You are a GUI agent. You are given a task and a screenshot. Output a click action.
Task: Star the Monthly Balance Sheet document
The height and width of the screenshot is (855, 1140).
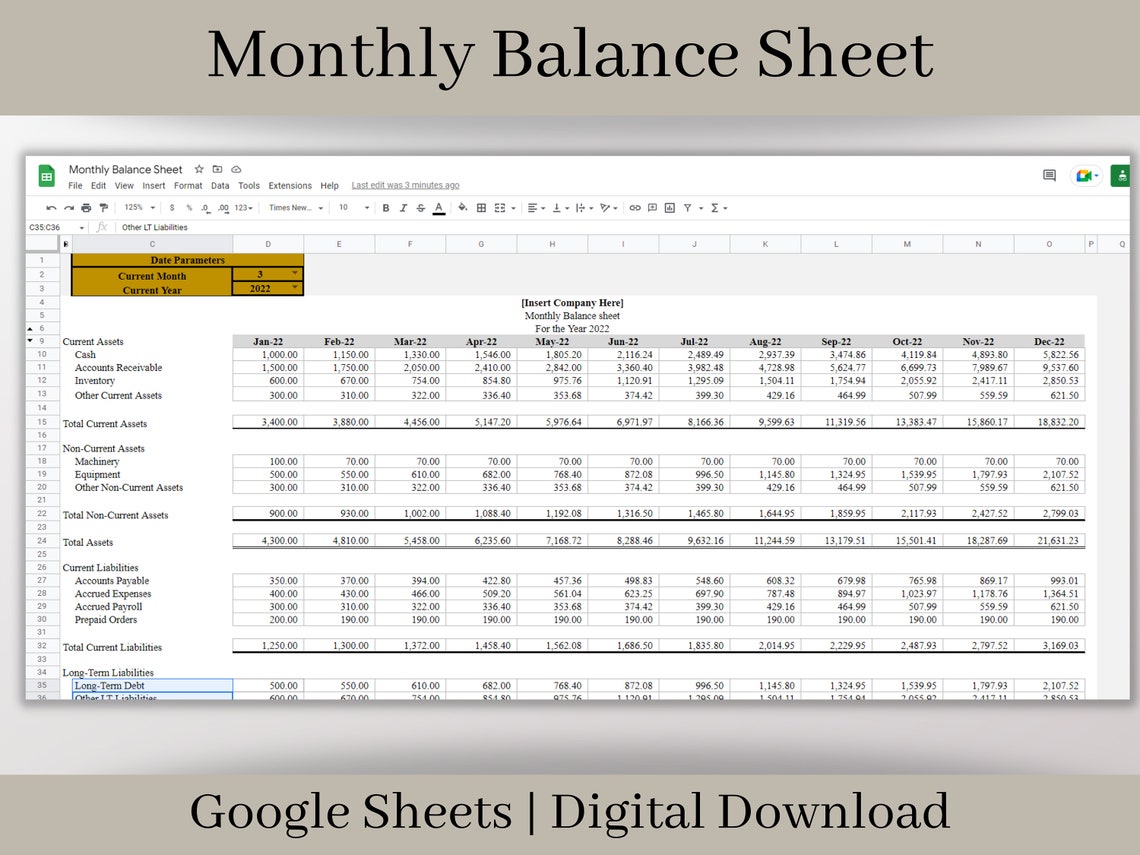199,170
